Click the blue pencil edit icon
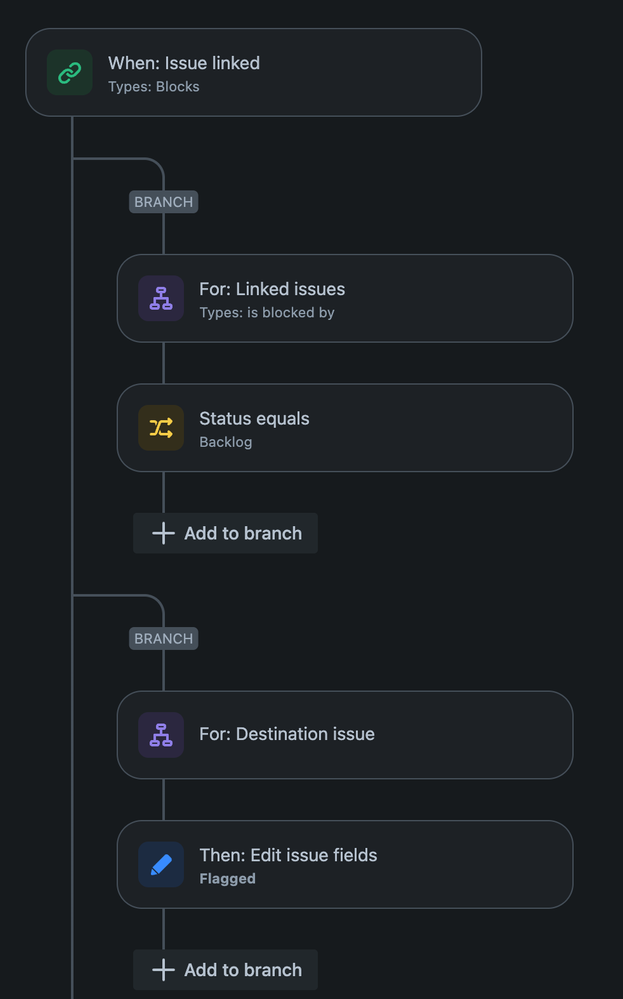Image resolution: width=623 pixels, height=999 pixels. pyautogui.click(x=161, y=865)
